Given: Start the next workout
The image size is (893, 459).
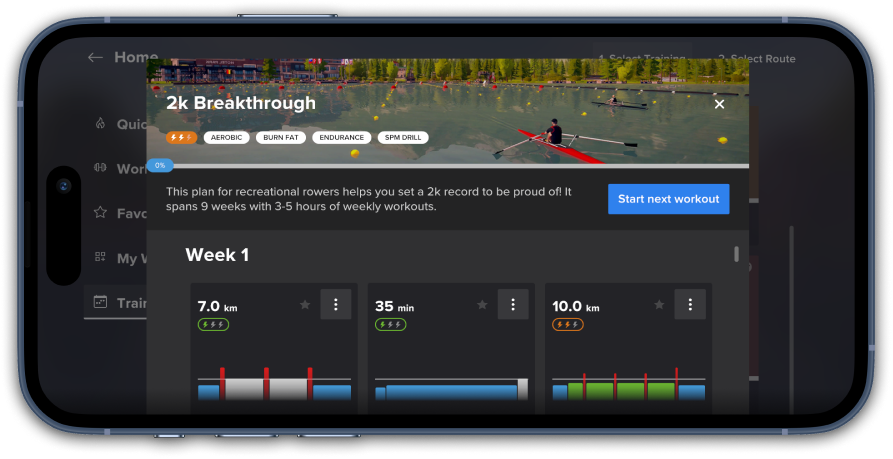Looking at the screenshot, I should pyautogui.click(x=669, y=199).
